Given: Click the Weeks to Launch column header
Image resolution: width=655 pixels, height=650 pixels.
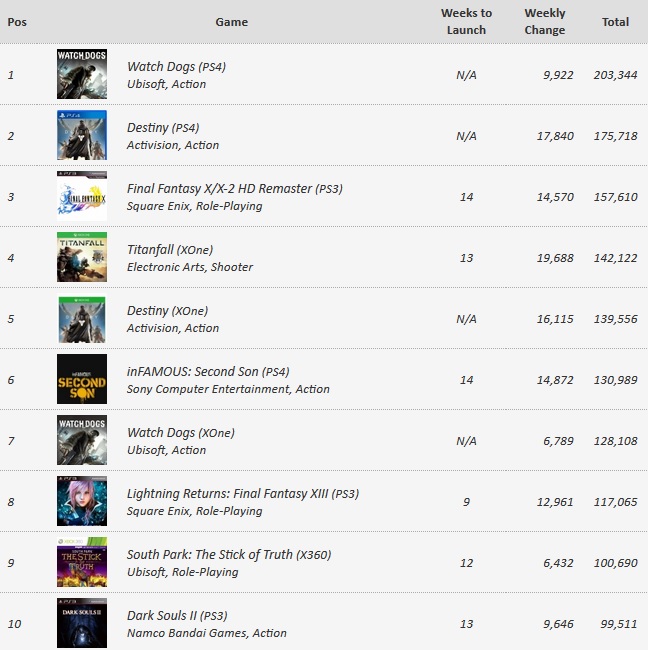Looking at the screenshot, I should (x=466, y=22).
